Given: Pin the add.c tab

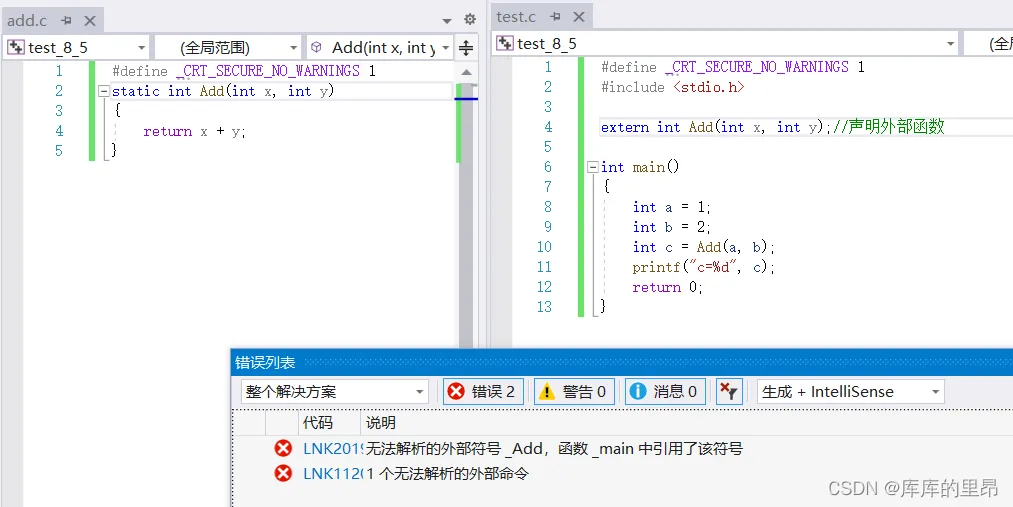Looking at the screenshot, I should [x=66, y=21].
